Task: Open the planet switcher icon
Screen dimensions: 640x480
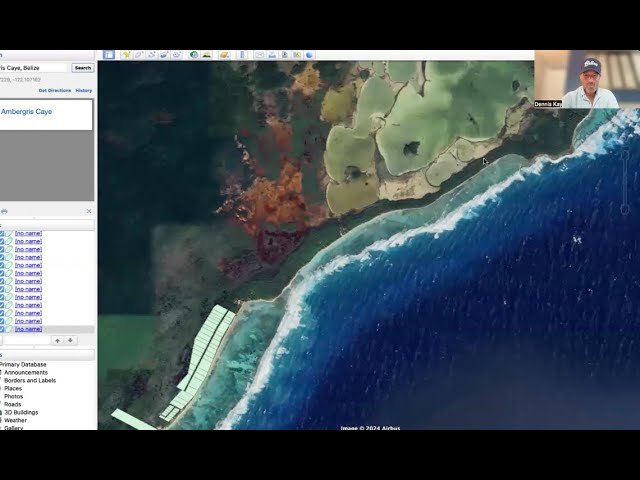Action: pos(224,55)
